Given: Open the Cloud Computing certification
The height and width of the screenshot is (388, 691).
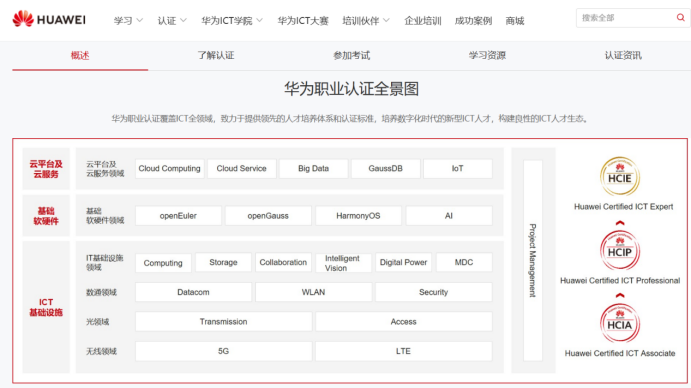Looking at the screenshot, I should tap(170, 168).
